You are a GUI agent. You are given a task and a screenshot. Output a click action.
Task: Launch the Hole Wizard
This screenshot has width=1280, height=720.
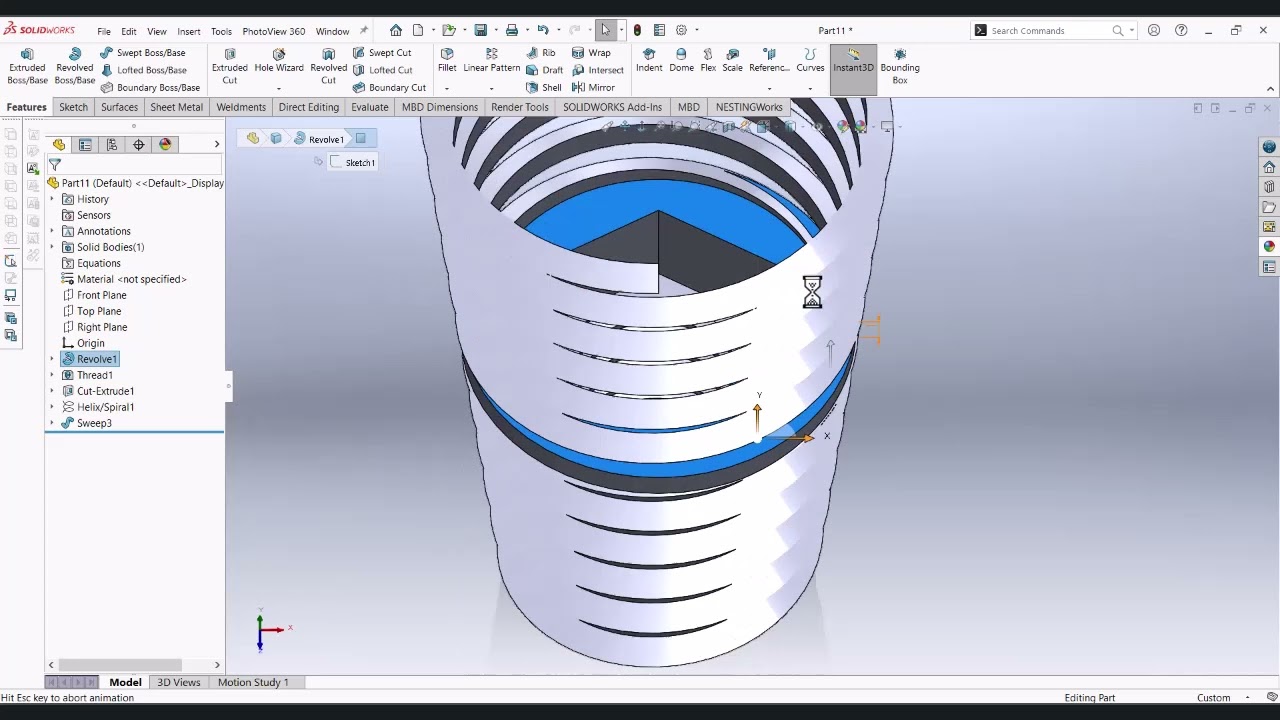point(279,60)
